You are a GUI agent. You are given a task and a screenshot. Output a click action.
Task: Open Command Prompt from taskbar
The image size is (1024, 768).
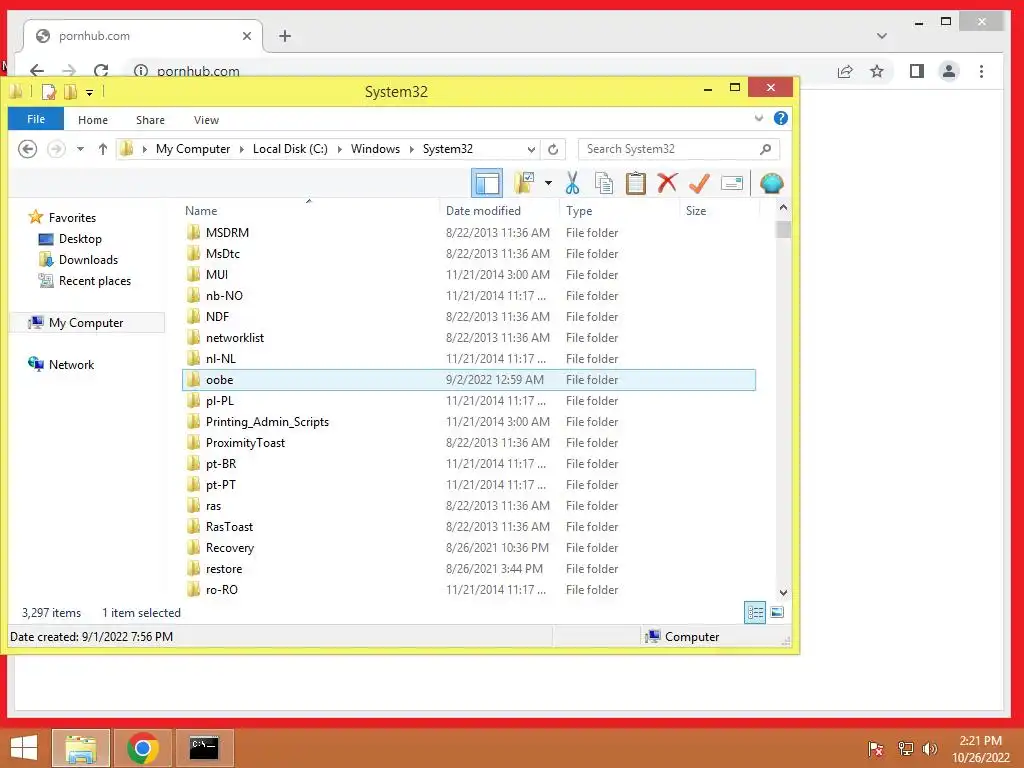click(204, 748)
